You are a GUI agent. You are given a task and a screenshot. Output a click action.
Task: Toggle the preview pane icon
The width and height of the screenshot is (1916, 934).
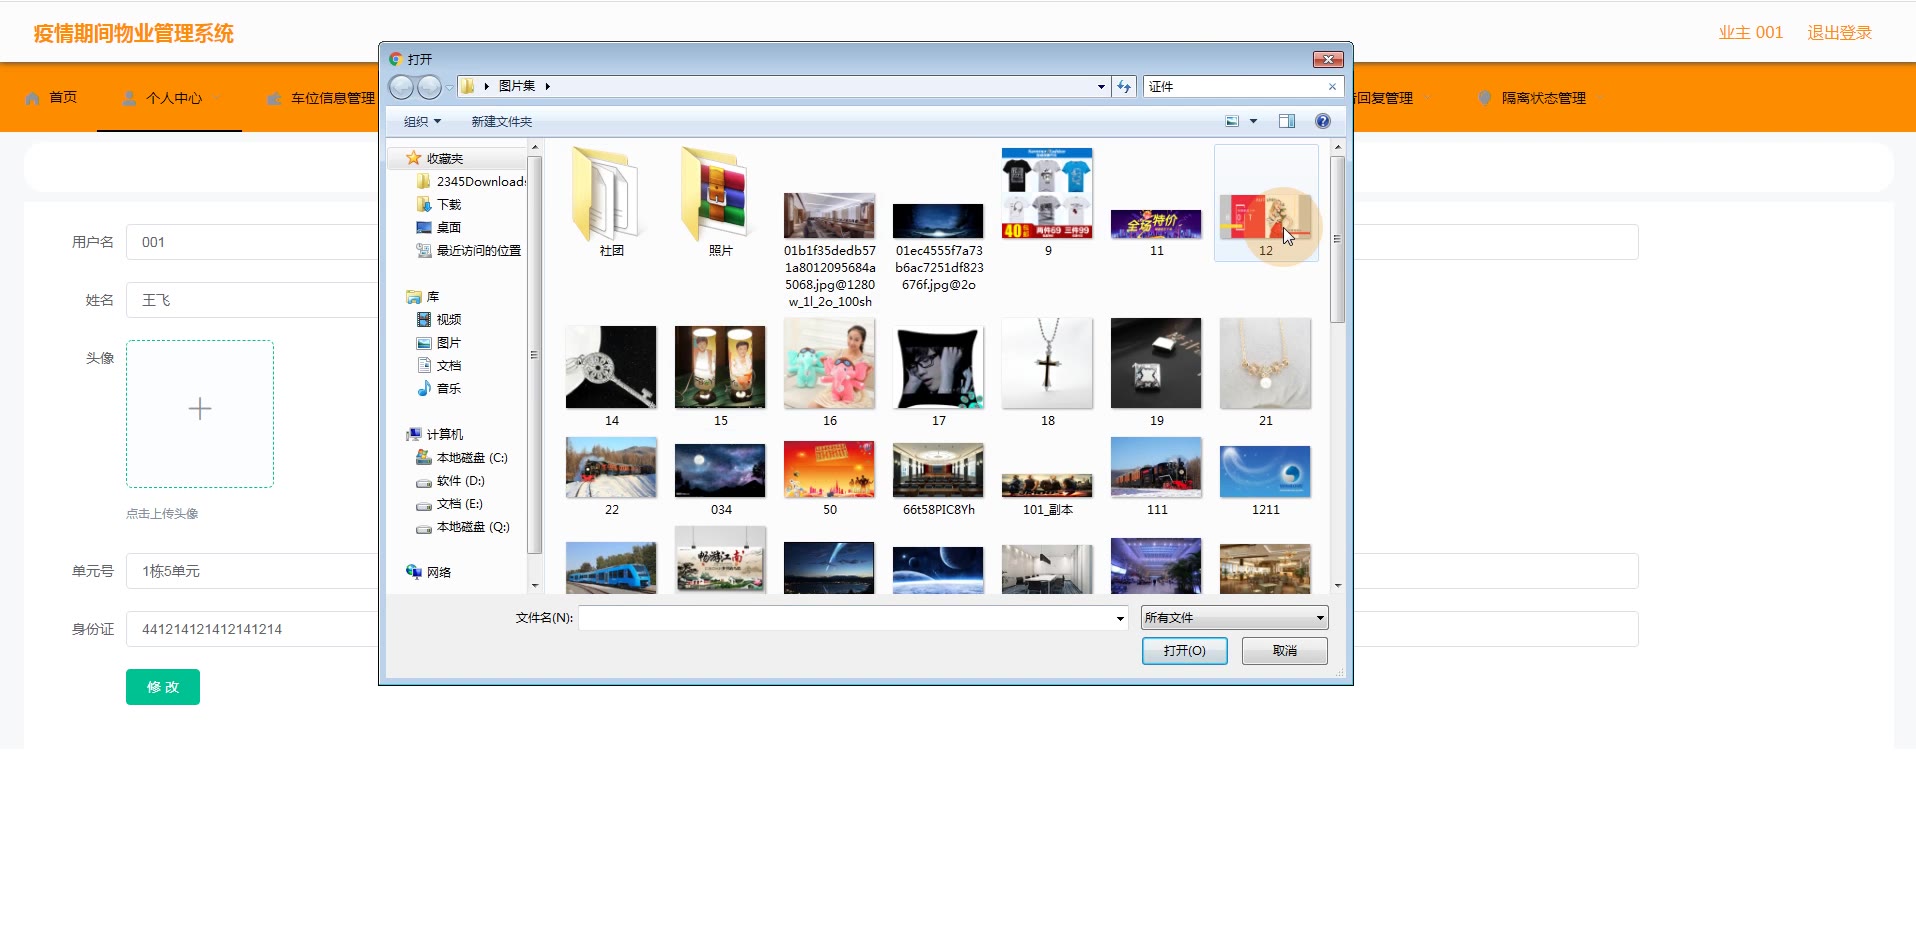tap(1287, 121)
